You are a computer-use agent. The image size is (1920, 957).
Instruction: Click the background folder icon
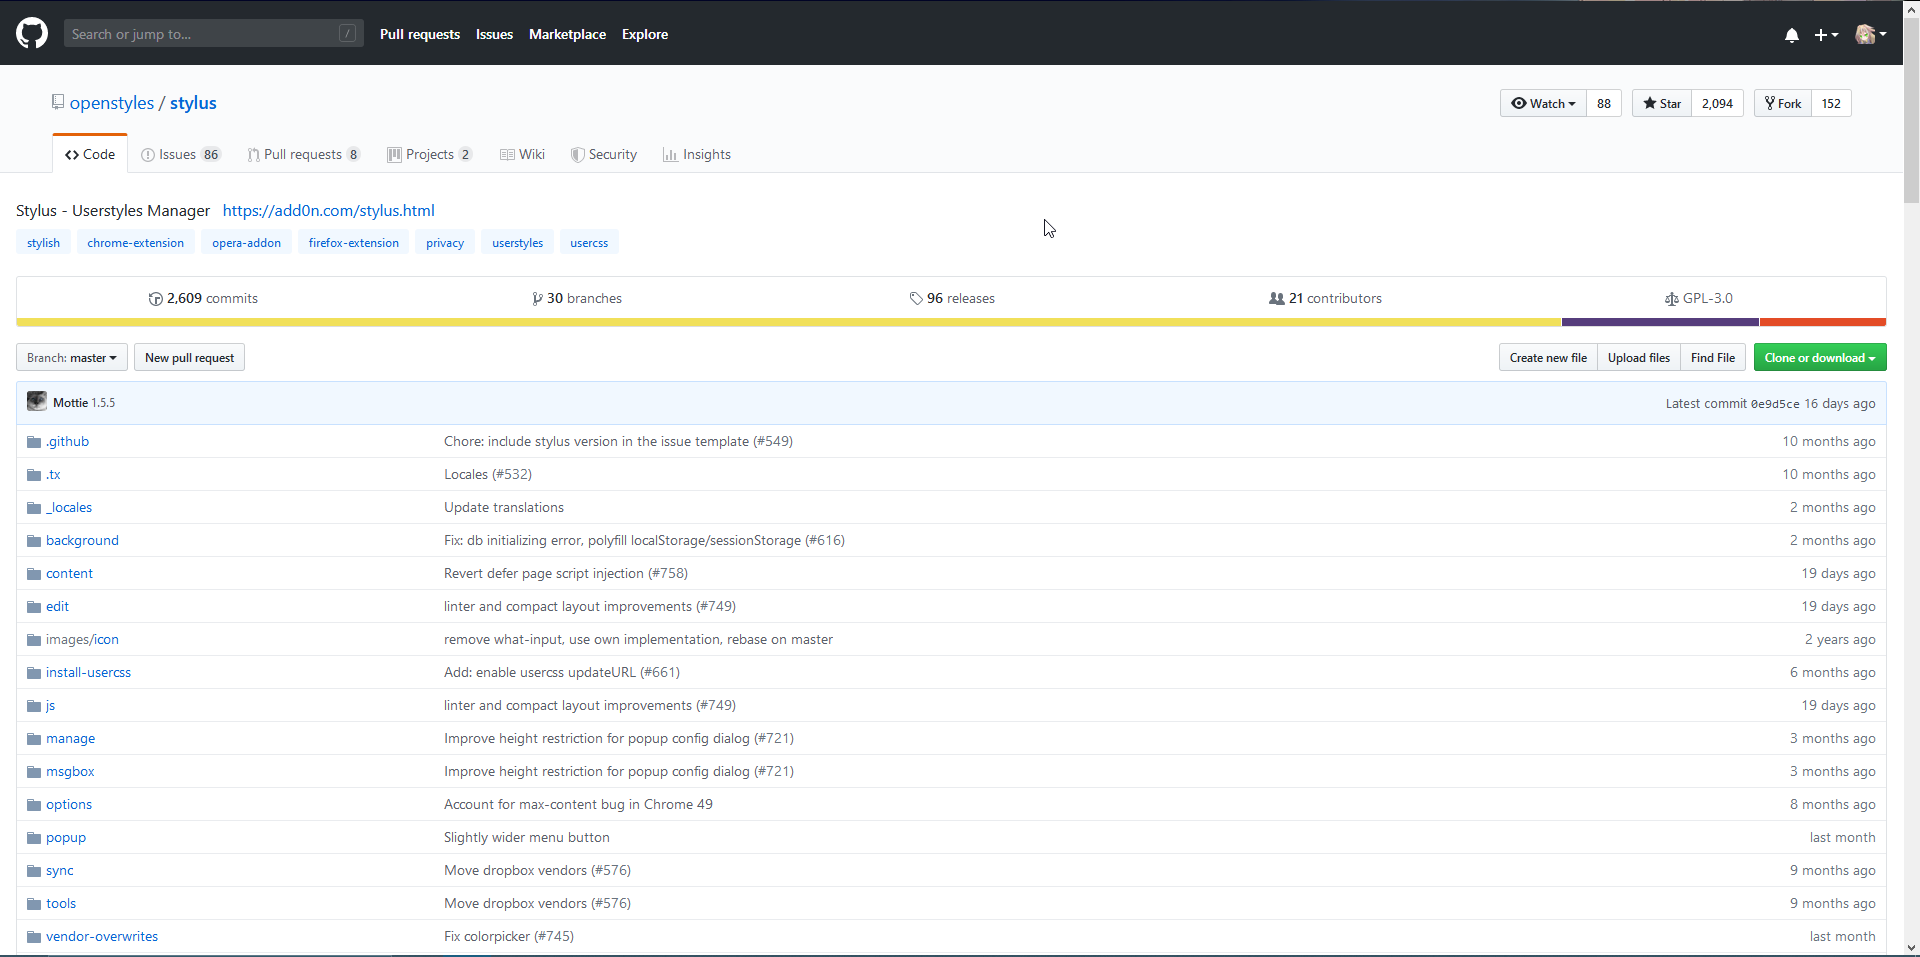click(x=34, y=541)
